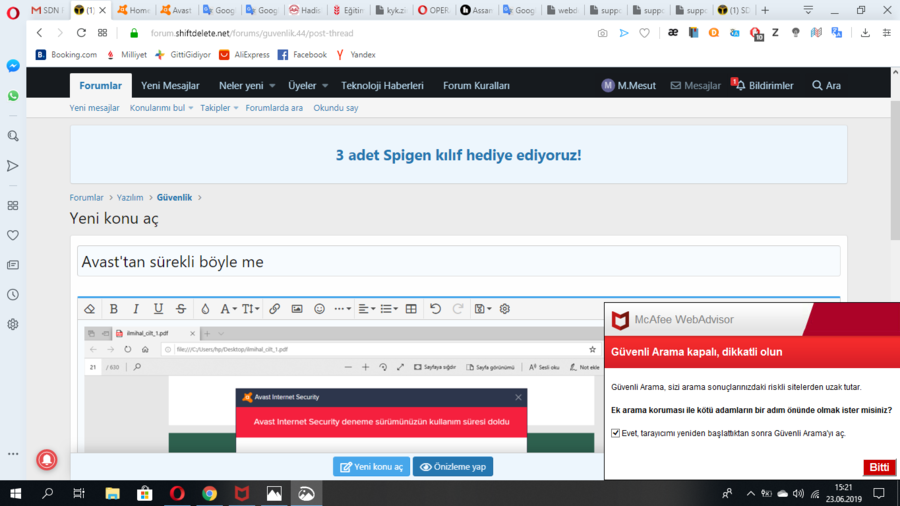This screenshot has height=506, width=900.
Task: Click the insert link icon
Action: 275,309
